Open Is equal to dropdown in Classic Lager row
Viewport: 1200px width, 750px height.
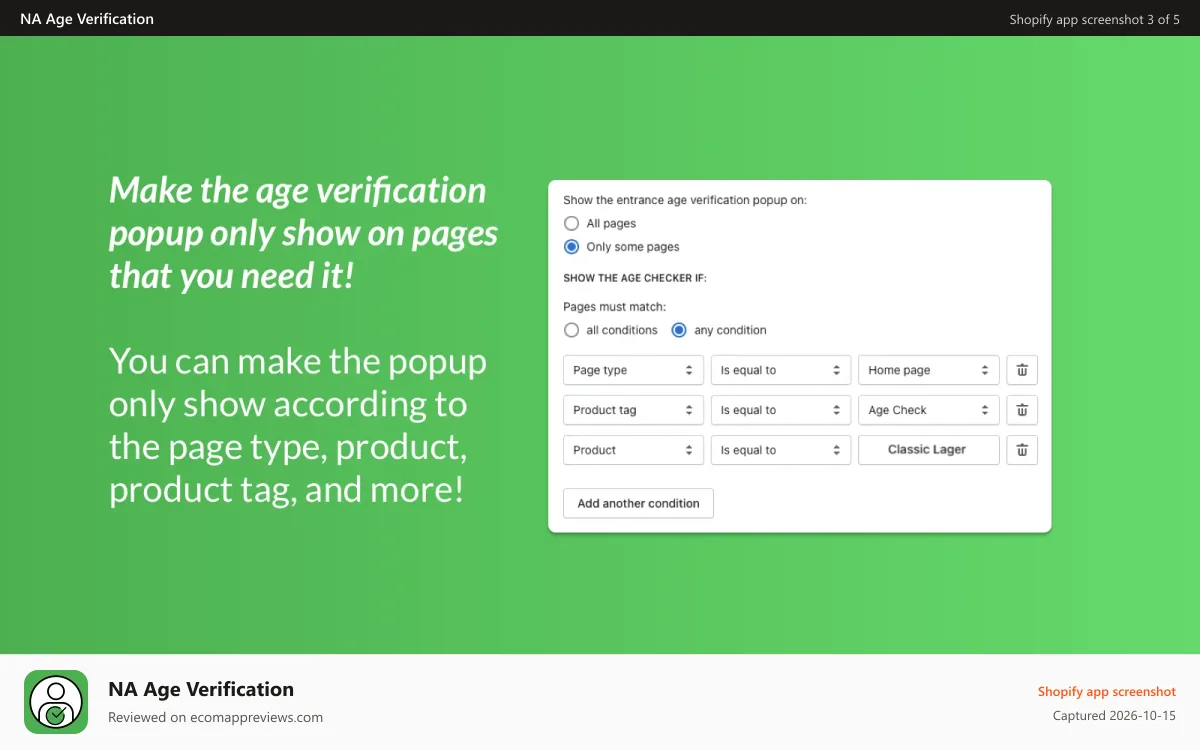pyautogui.click(x=781, y=450)
